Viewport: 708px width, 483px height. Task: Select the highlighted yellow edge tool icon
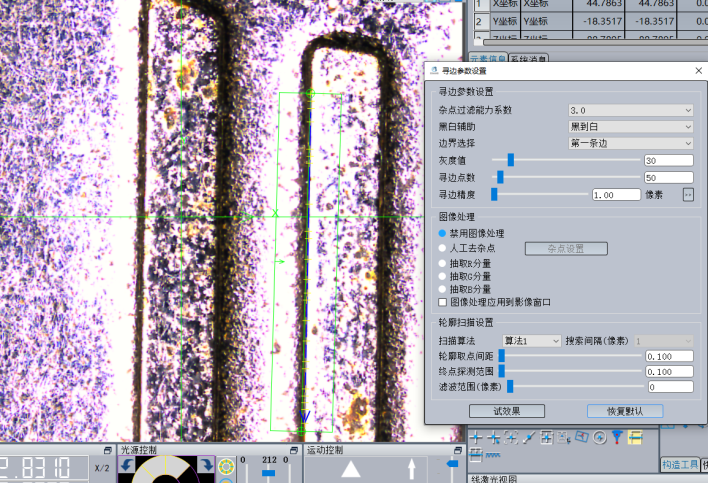click(635, 437)
